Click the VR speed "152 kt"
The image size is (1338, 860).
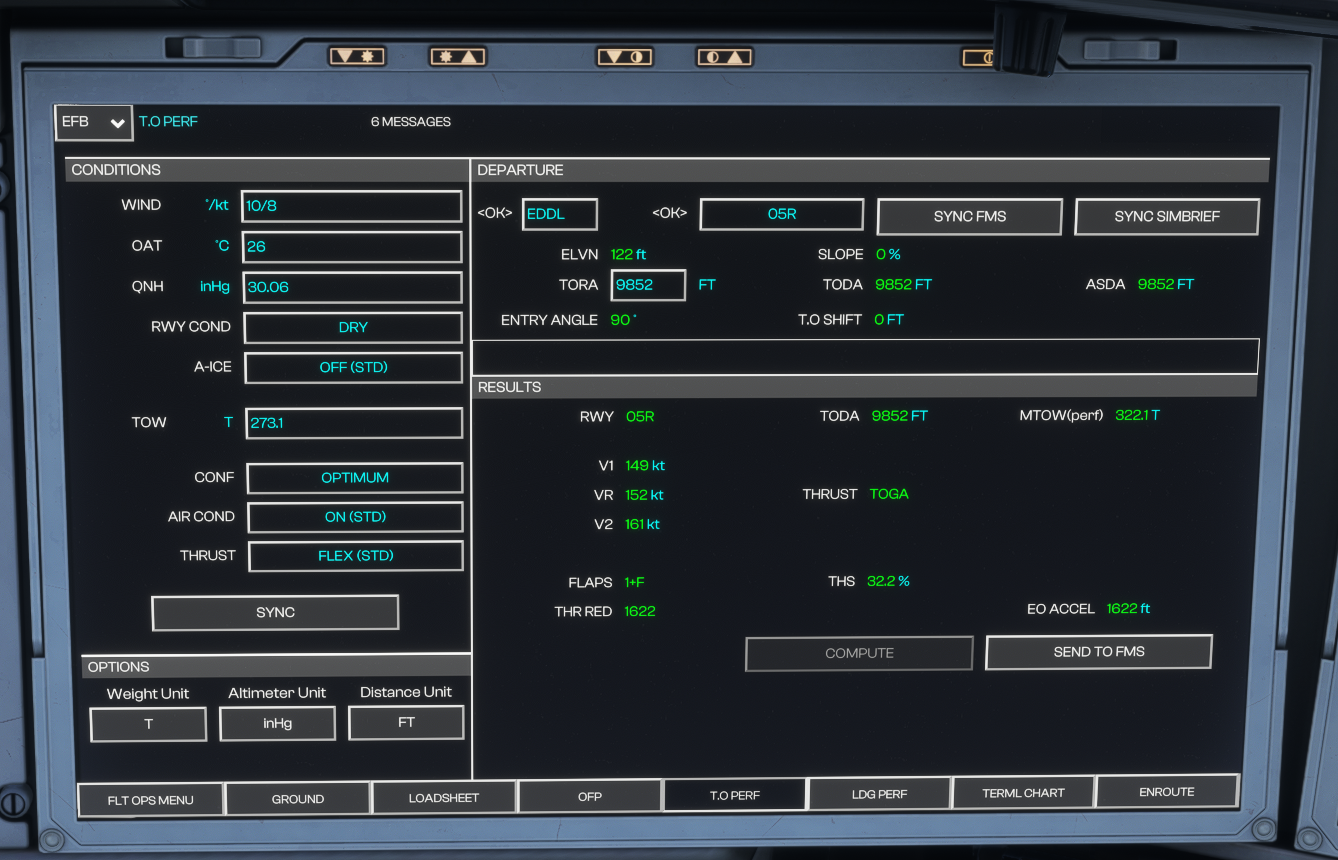click(644, 495)
